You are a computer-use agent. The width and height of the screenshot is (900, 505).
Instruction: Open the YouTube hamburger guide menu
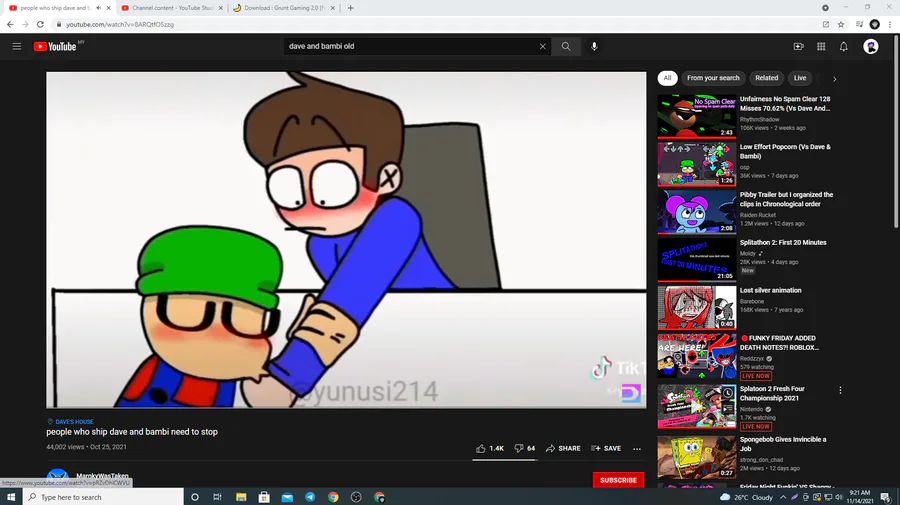[x=17, y=46]
